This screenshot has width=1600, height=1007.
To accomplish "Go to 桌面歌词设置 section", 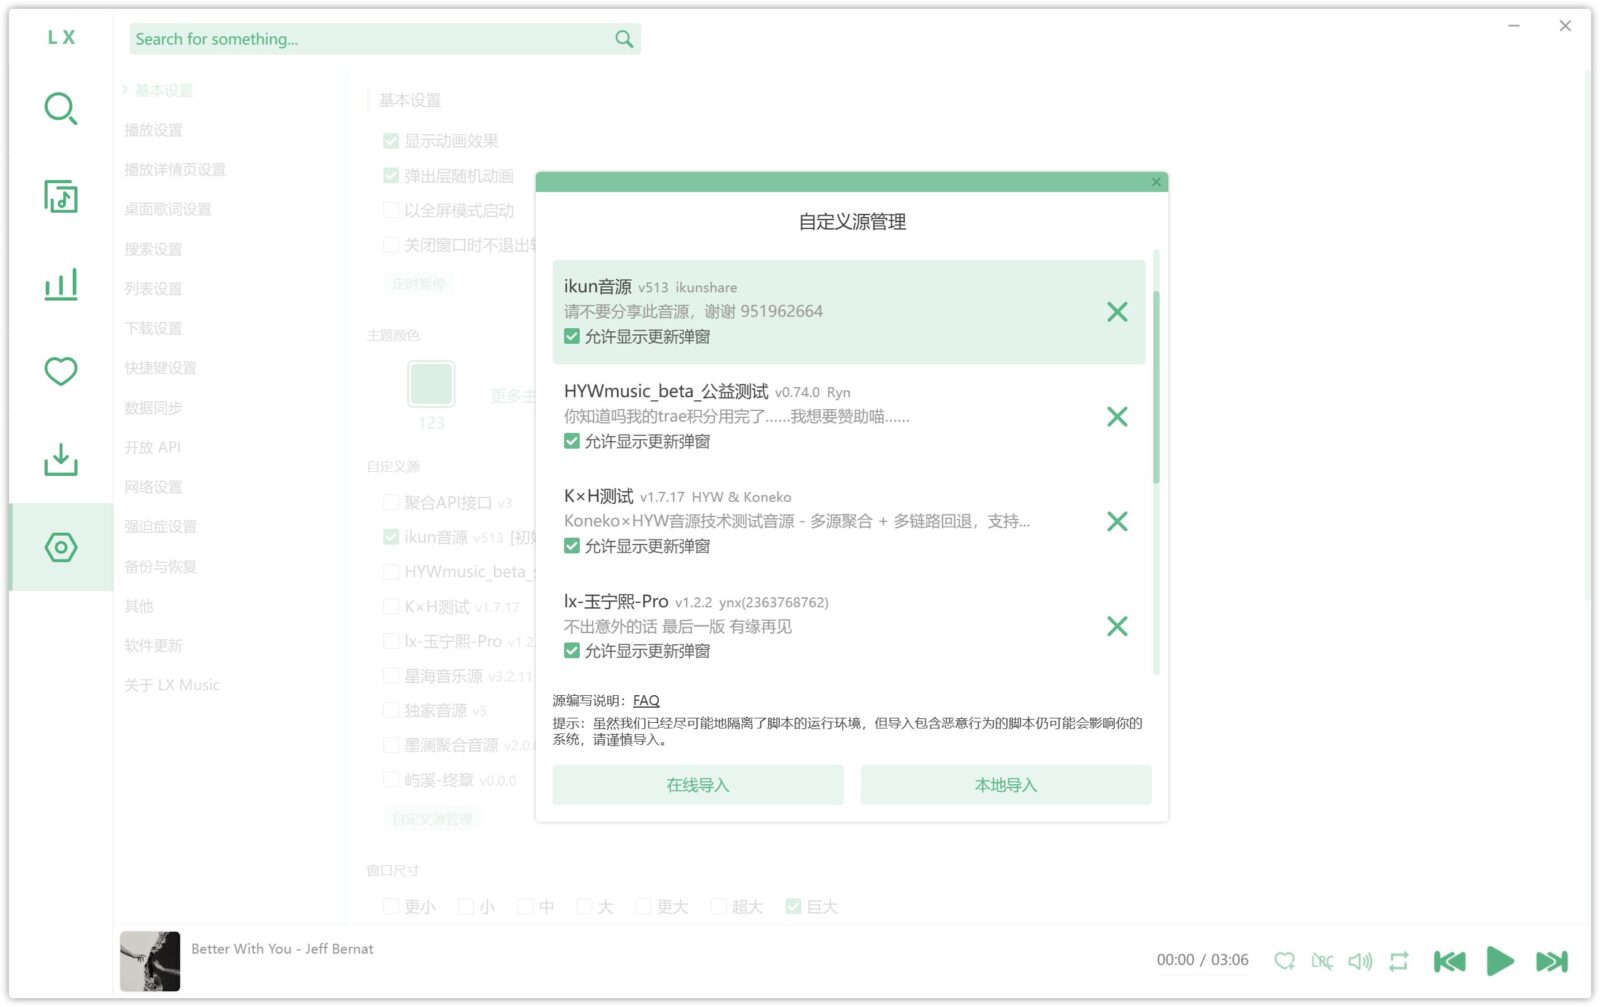I will tap(168, 209).
